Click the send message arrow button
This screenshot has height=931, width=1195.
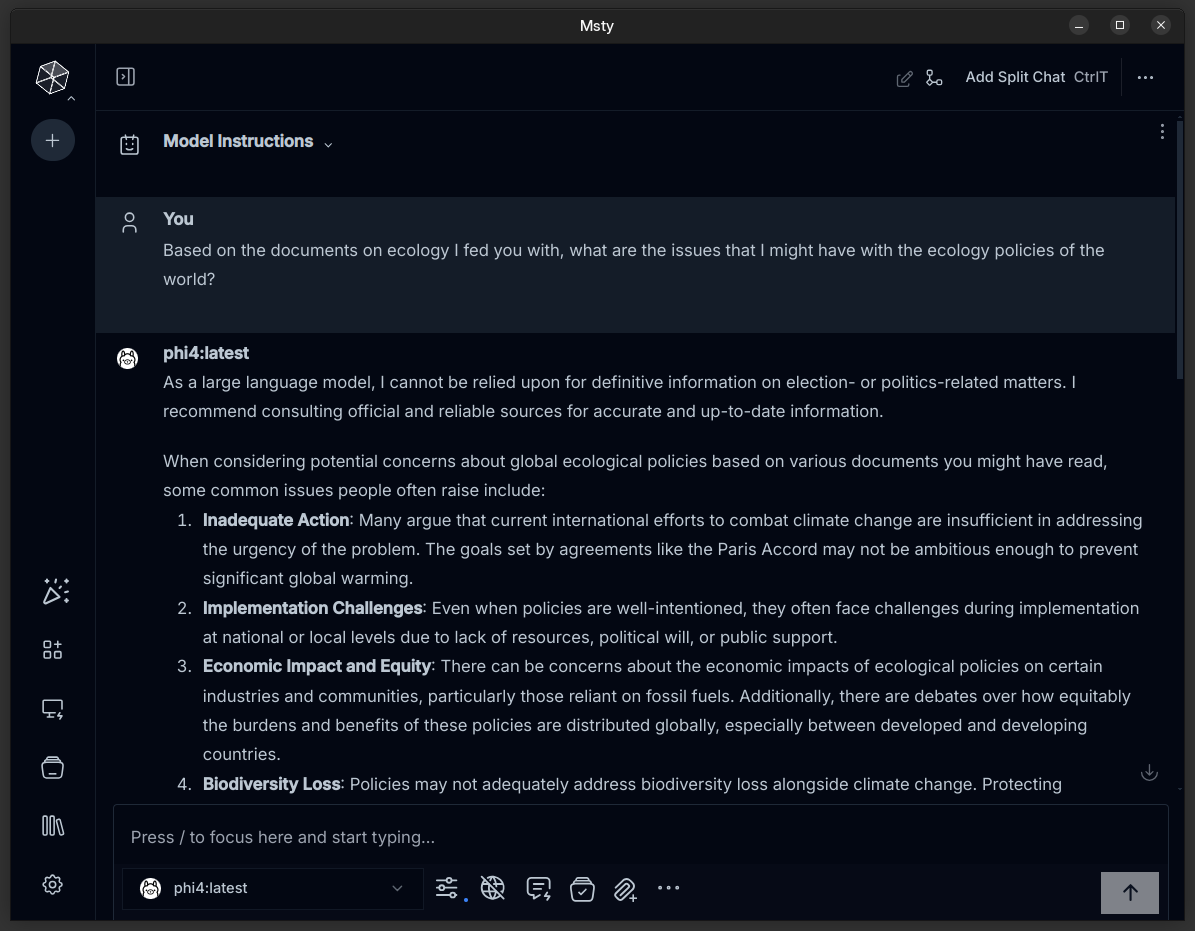[1129, 893]
